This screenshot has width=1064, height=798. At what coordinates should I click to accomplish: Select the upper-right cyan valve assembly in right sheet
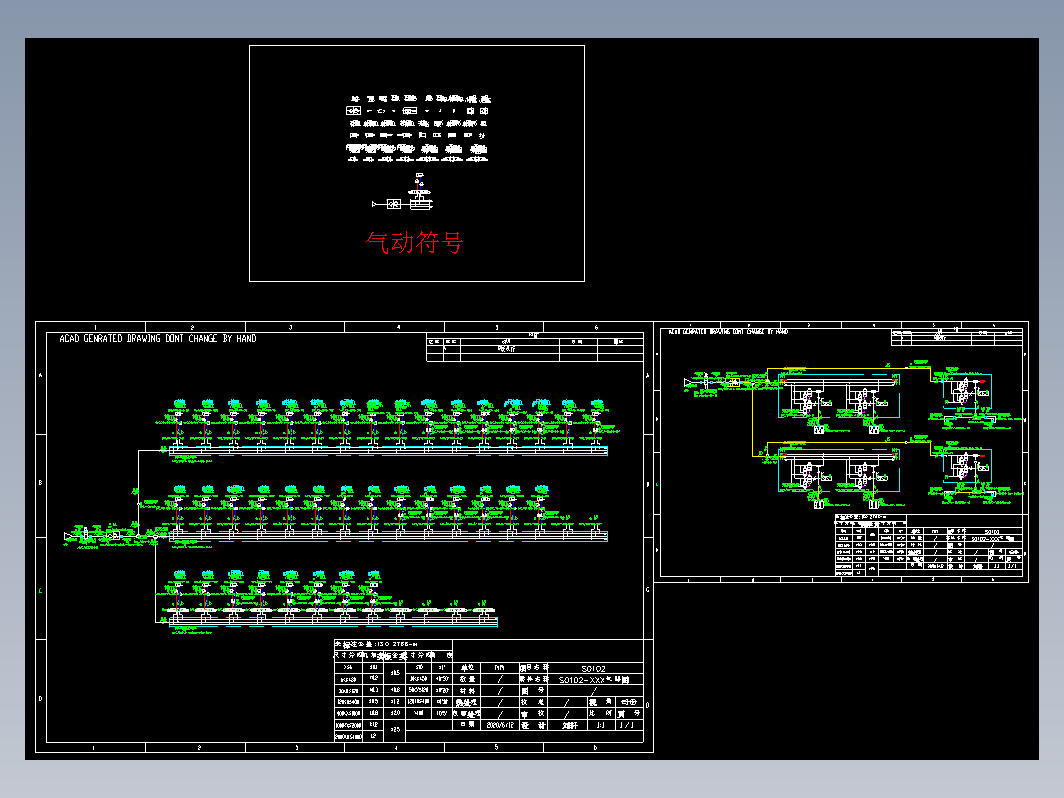click(966, 392)
